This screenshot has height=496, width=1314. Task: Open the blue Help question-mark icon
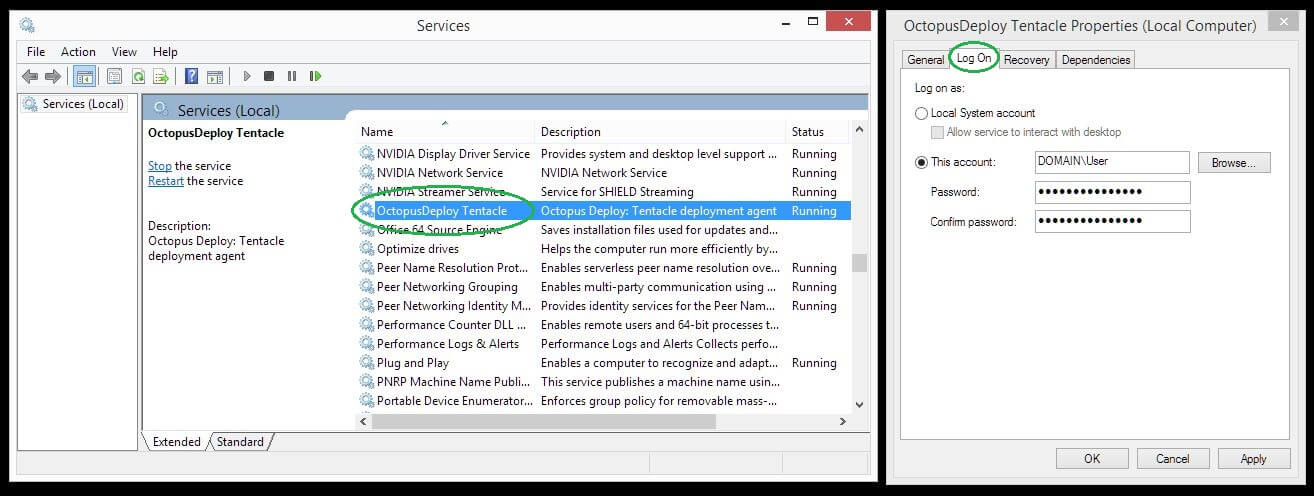pos(191,76)
